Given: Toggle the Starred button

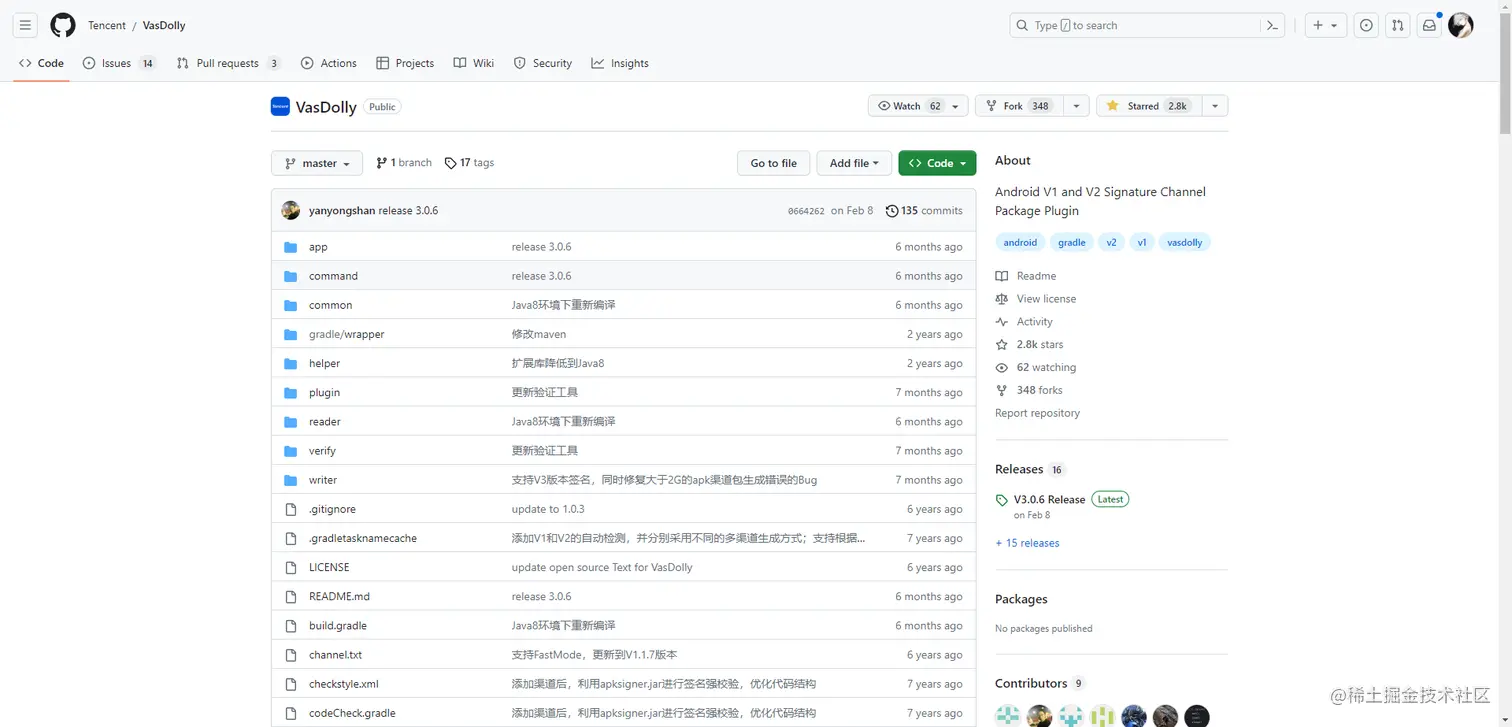Looking at the screenshot, I should tap(1148, 106).
